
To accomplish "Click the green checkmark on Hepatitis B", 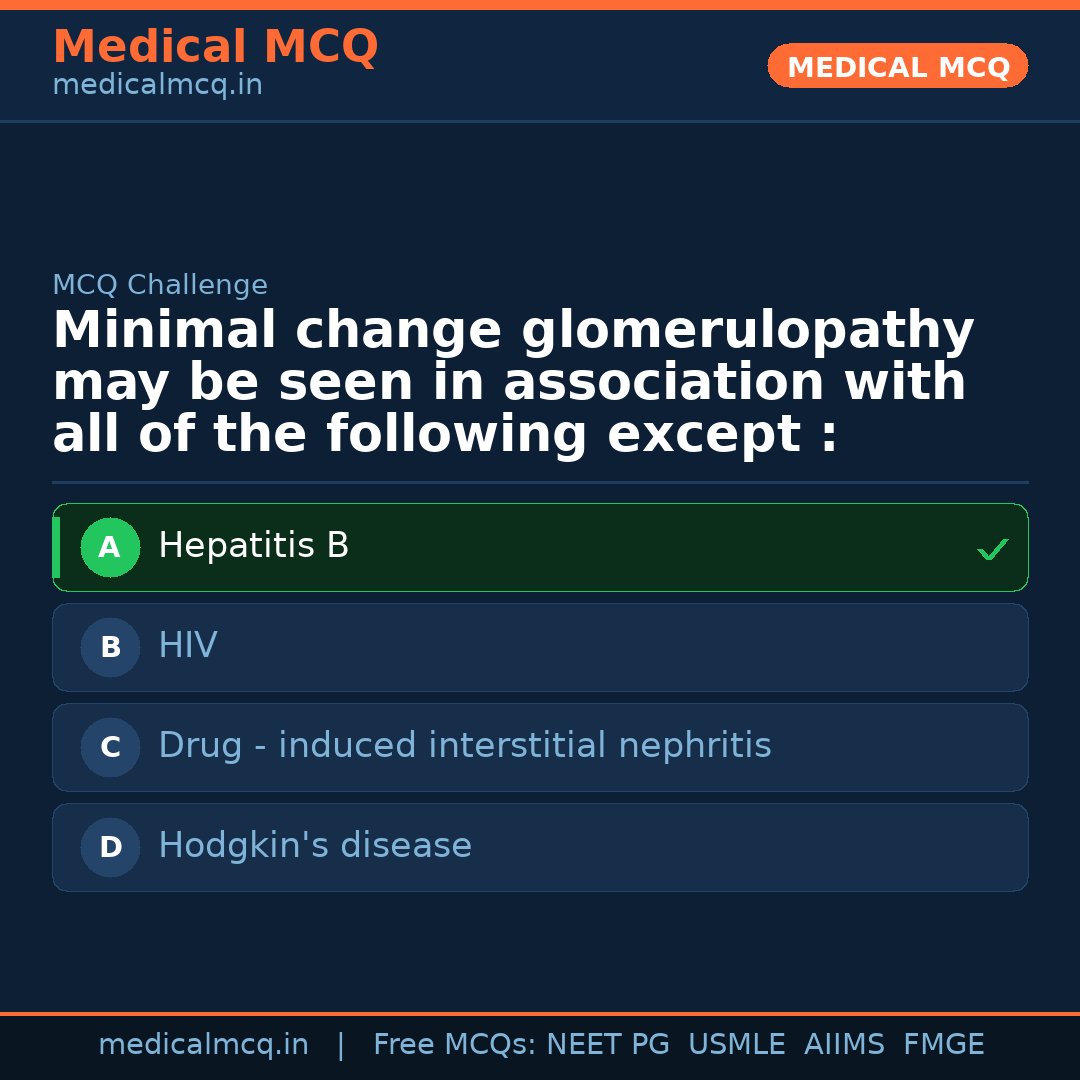I will pos(992,549).
